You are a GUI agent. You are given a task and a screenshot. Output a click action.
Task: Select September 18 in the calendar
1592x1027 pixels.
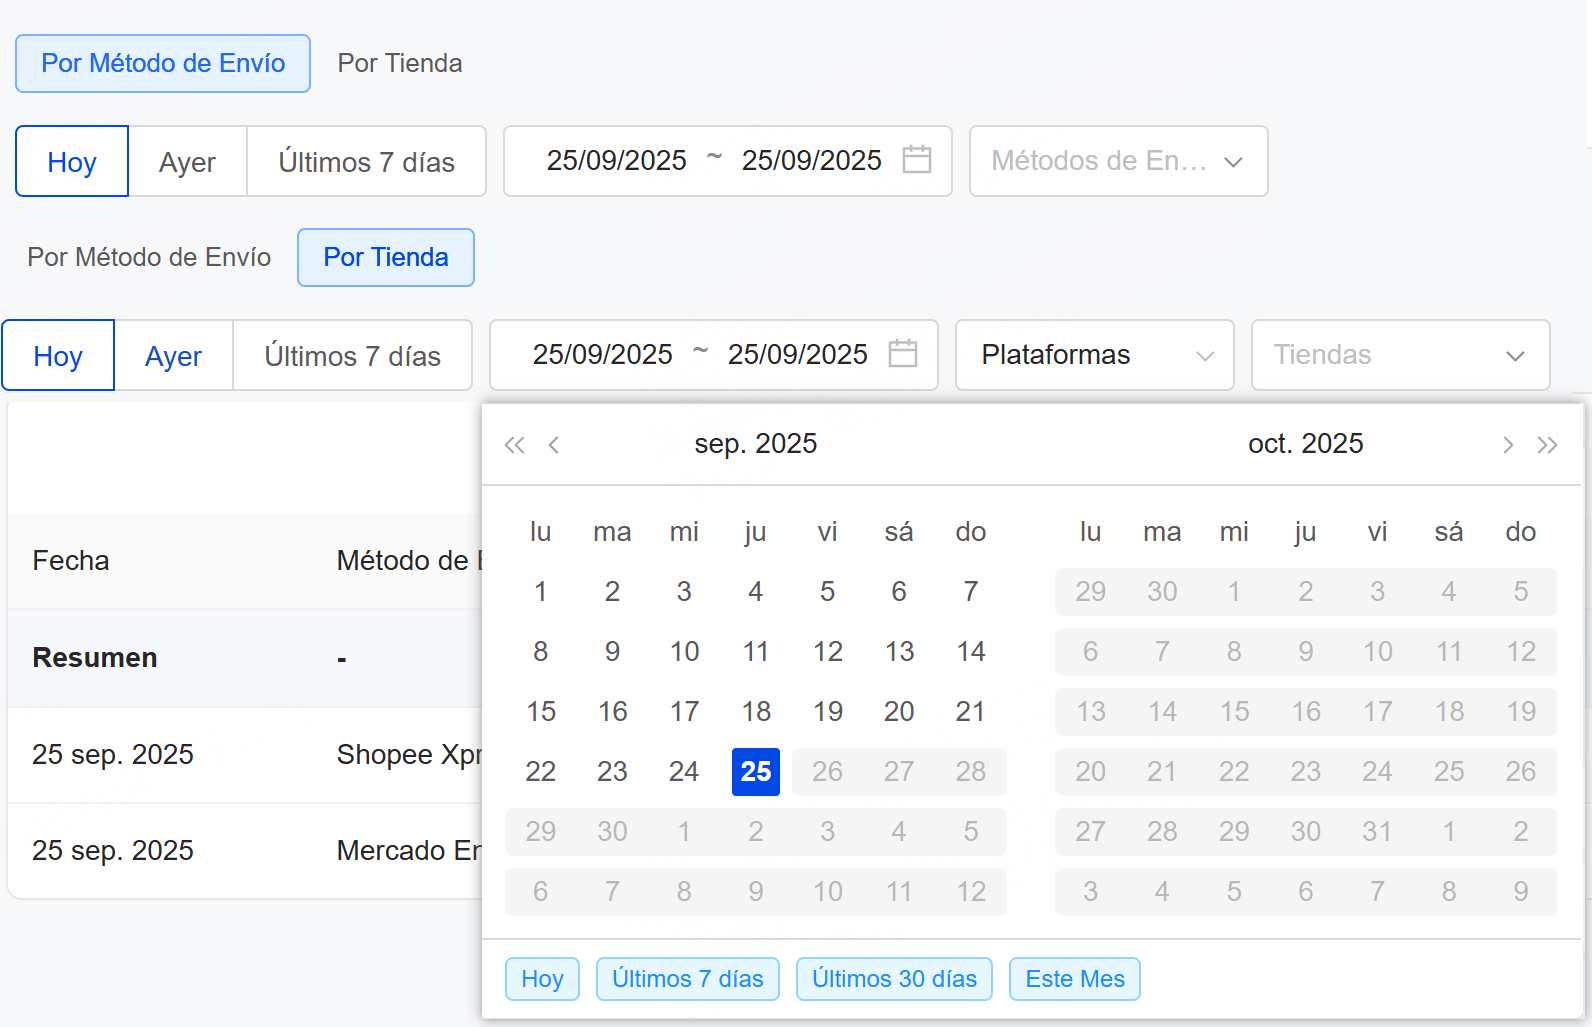(x=755, y=712)
